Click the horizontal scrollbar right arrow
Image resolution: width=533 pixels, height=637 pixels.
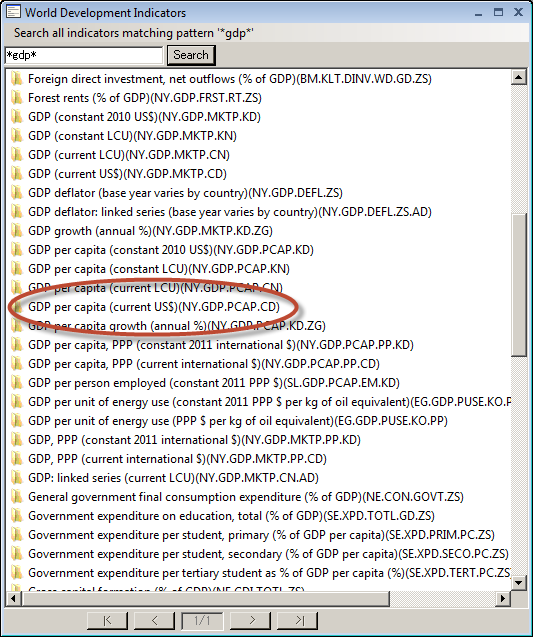coord(503,598)
